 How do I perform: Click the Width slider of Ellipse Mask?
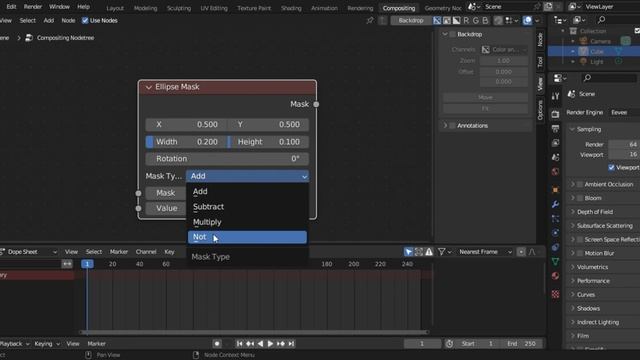tap(187, 142)
